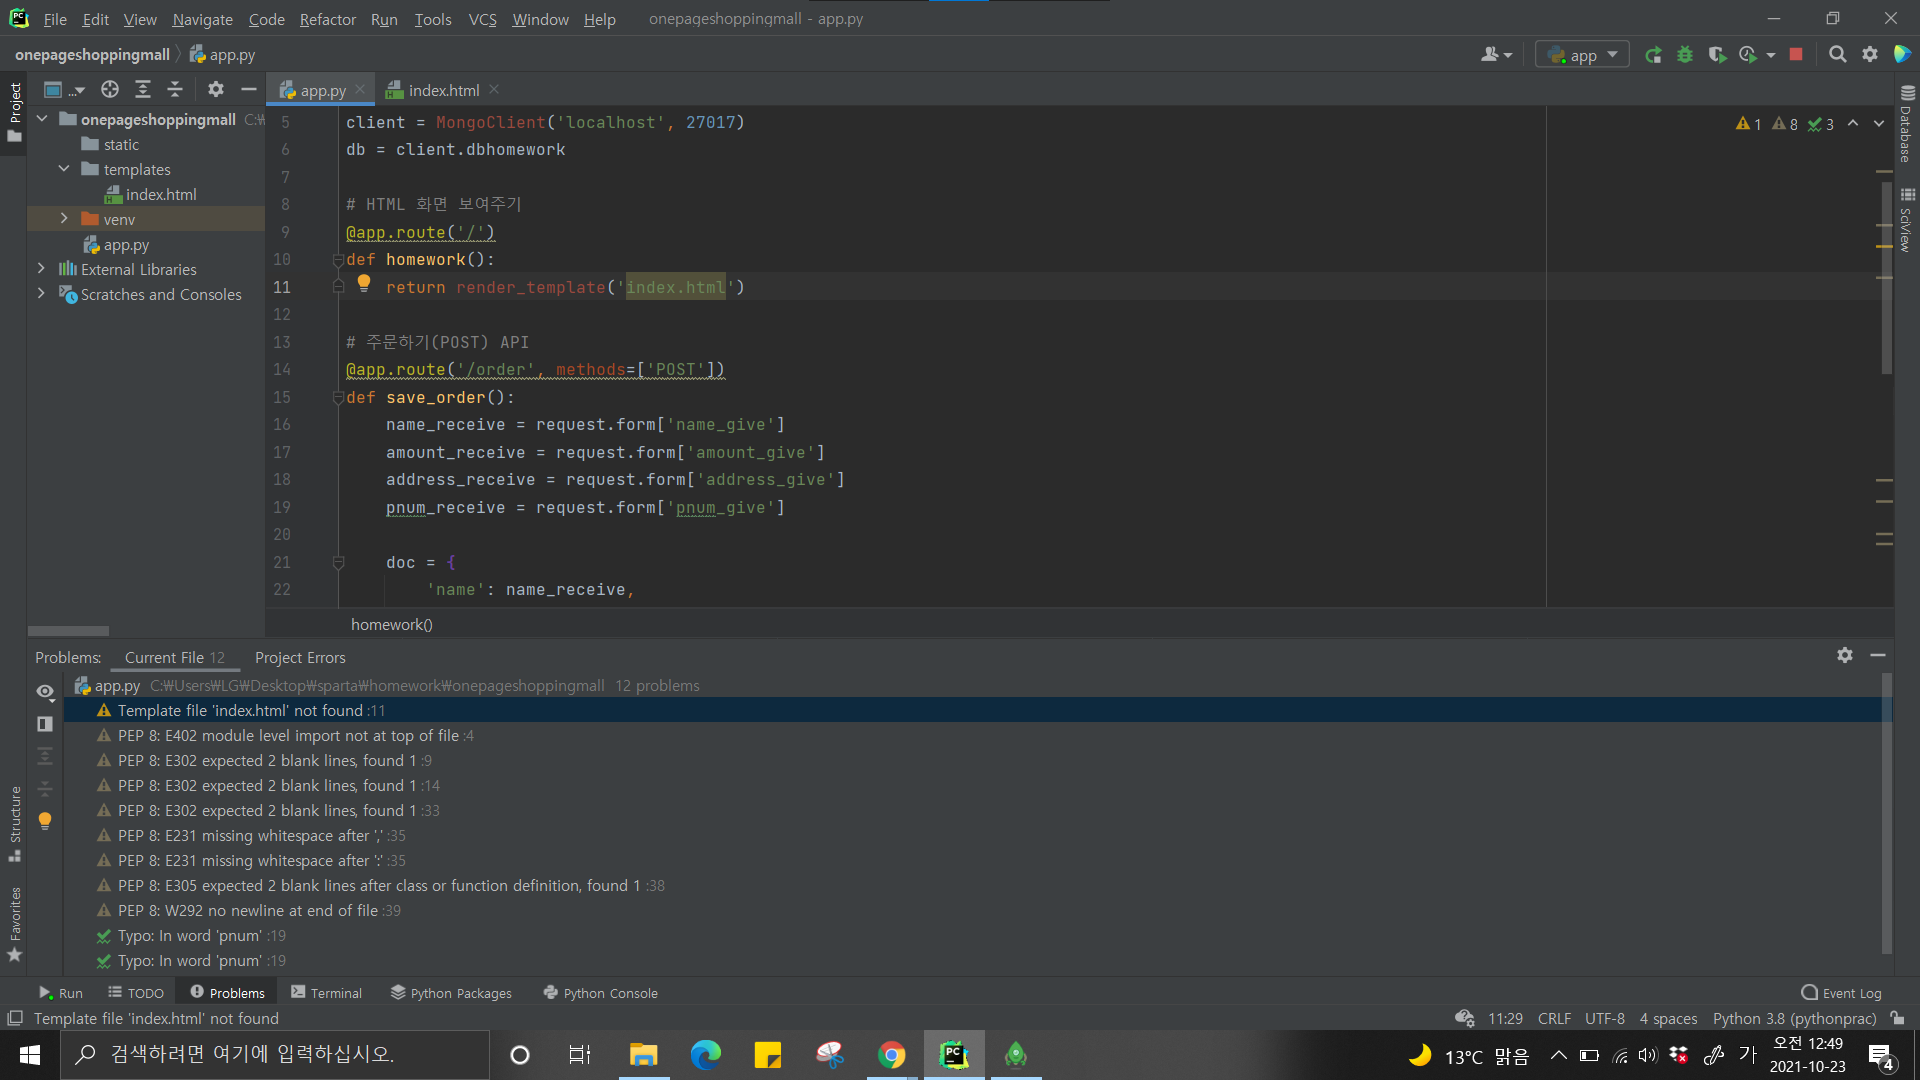1920x1080 pixels.
Task: Toggle editor preview icon in Problems panel
Action: tap(45, 723)
